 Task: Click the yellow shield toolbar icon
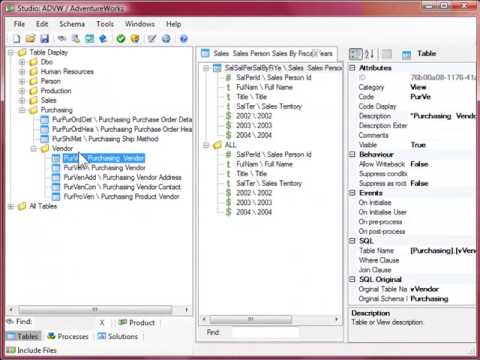click(135, 39)
